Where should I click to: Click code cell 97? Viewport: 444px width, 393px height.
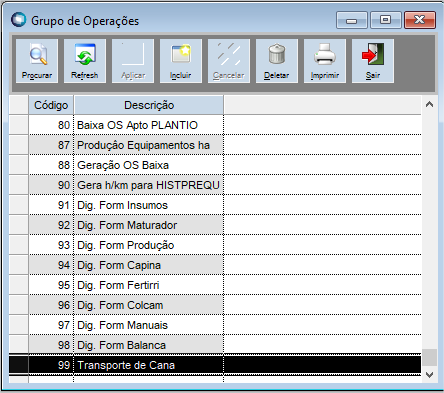51,325
